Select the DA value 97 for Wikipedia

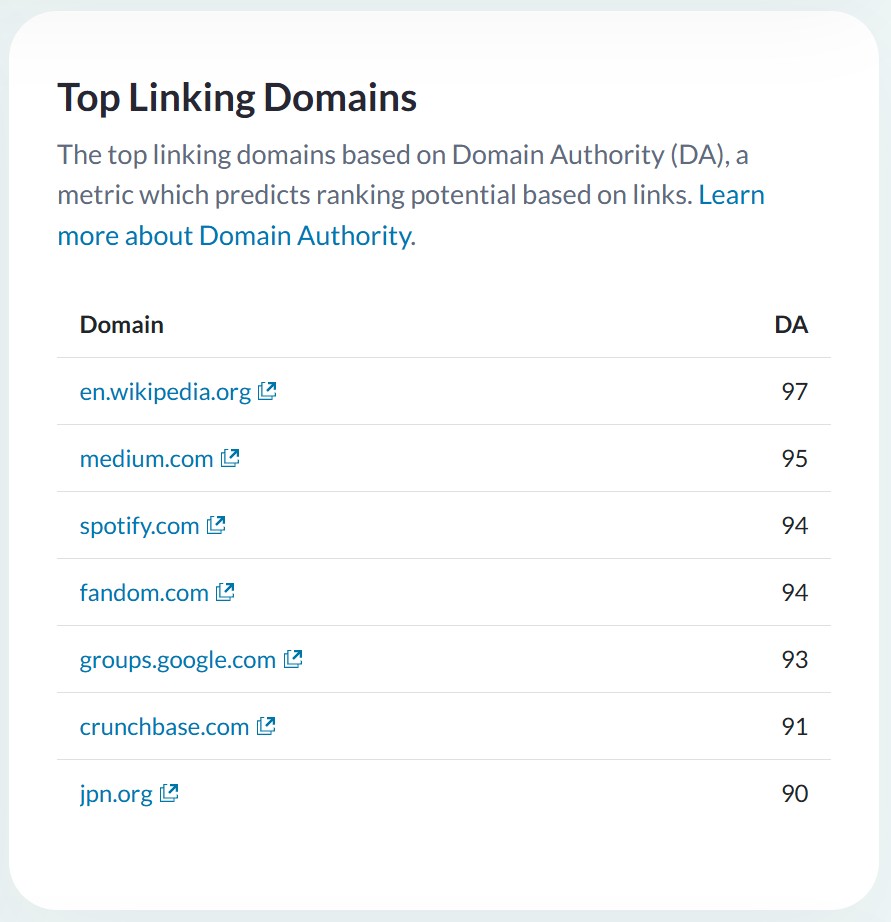point(794,392)
